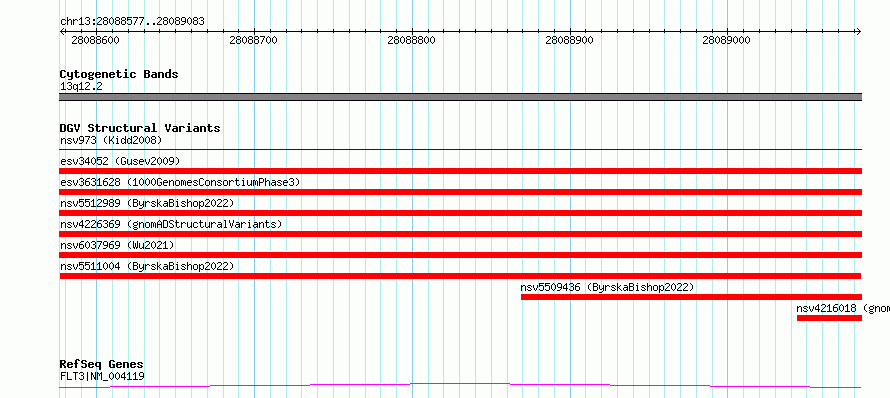Viewport: 890px width, 398px height.
Task: Click the 28088900 ruler position label
Action: tap(569, 40)
